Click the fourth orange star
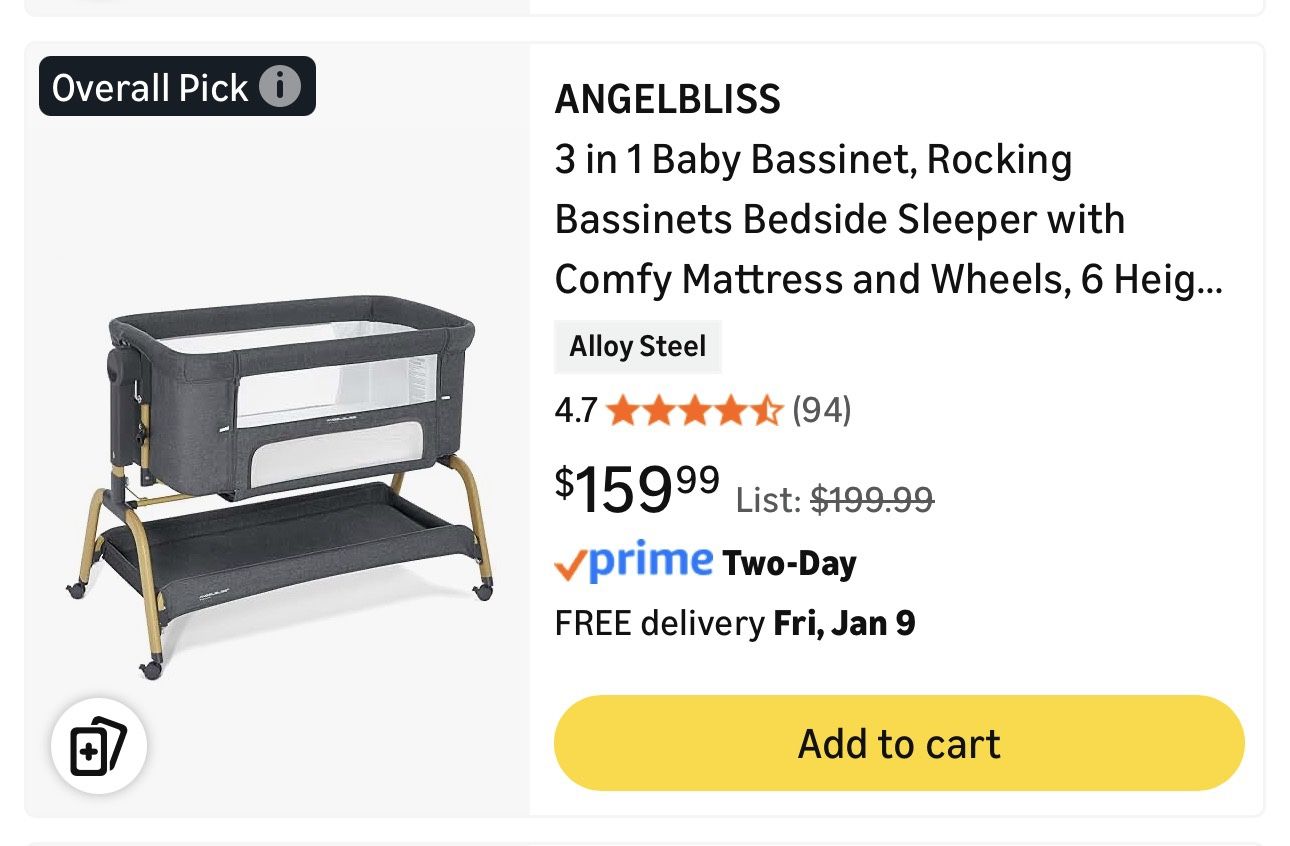This screenshot has width=1290, height=846. pos(731,409)
